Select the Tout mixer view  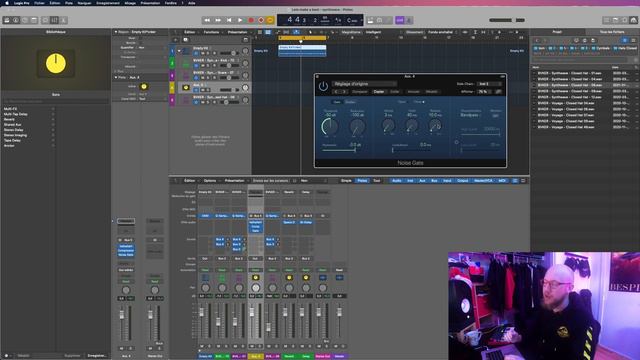[376, 180]
